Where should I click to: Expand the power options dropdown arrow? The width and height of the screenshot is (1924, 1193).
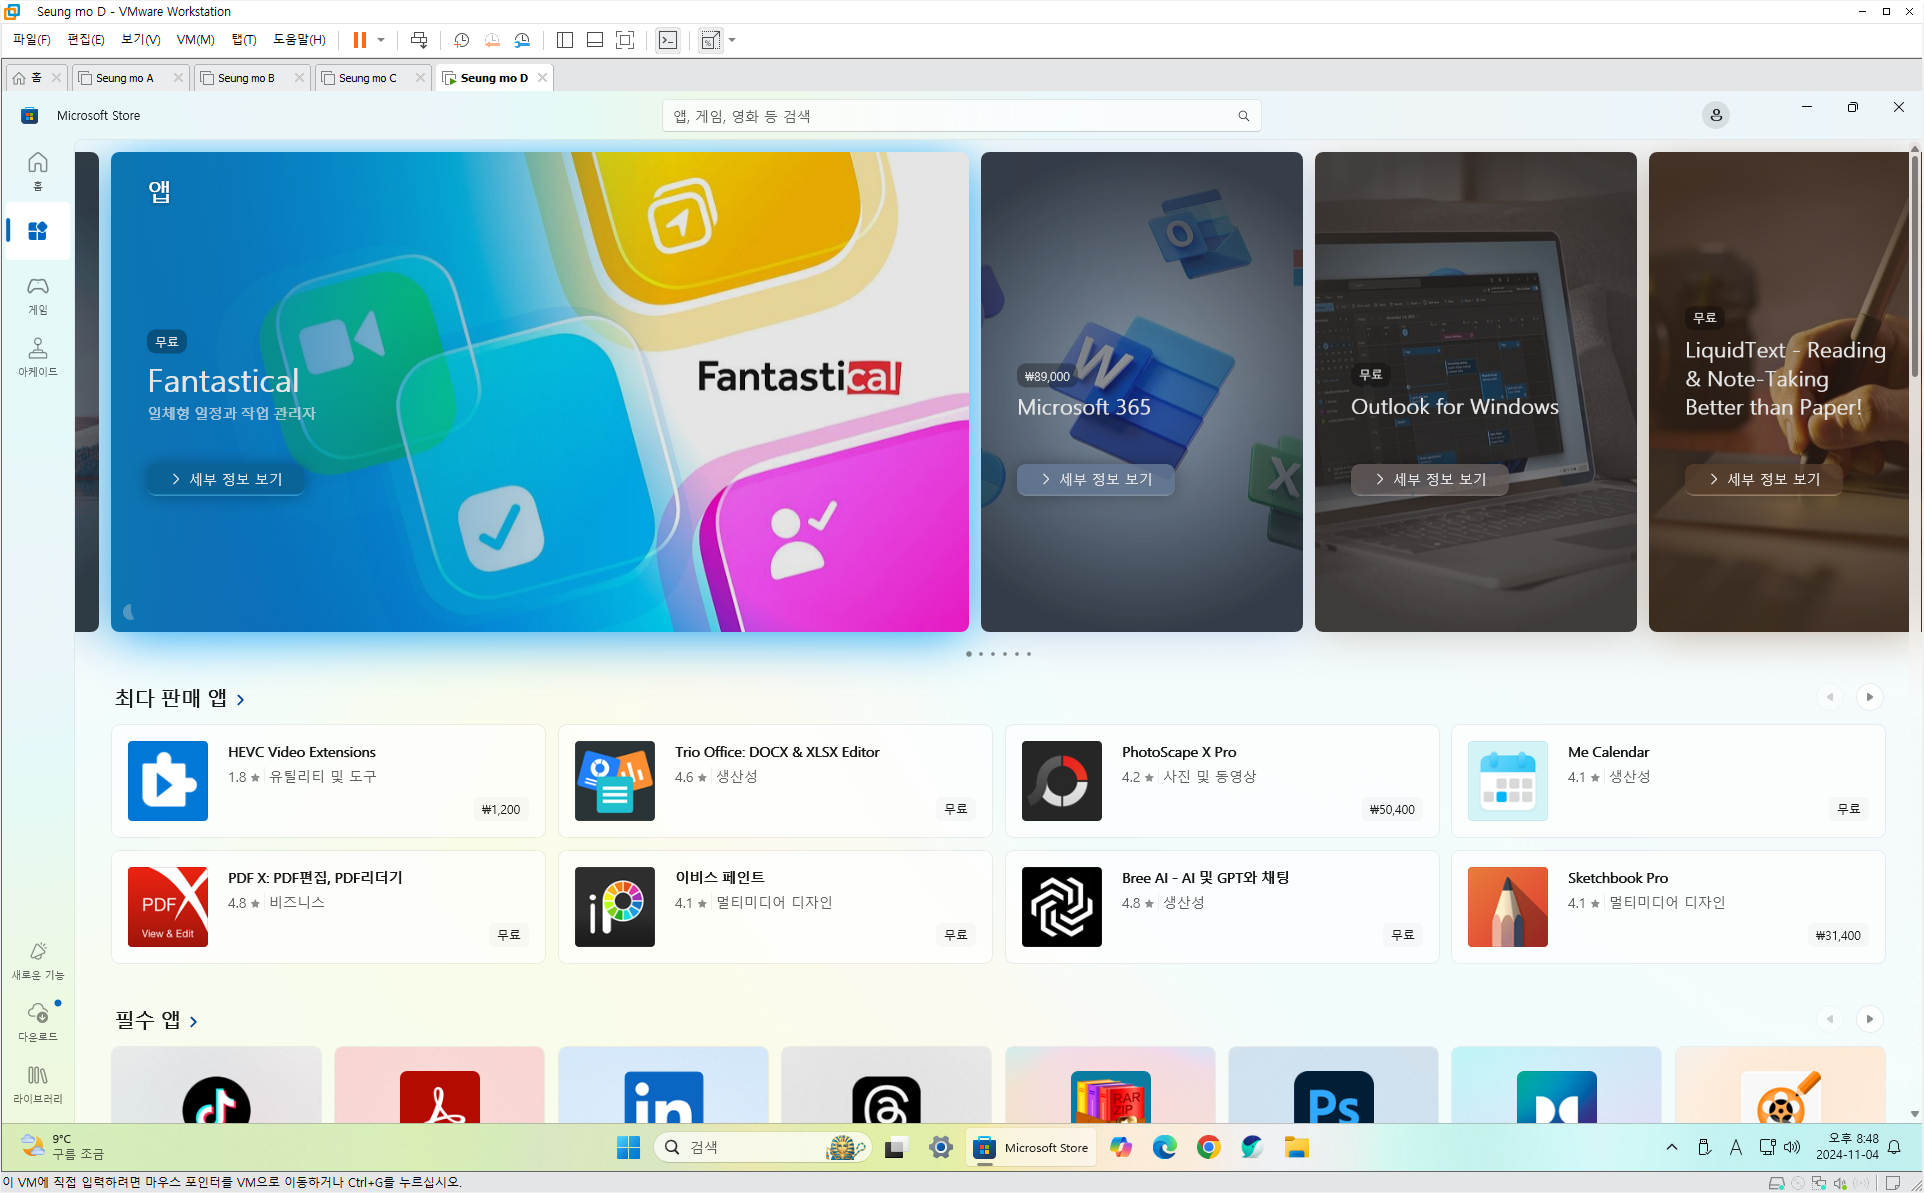coord(381,40)
